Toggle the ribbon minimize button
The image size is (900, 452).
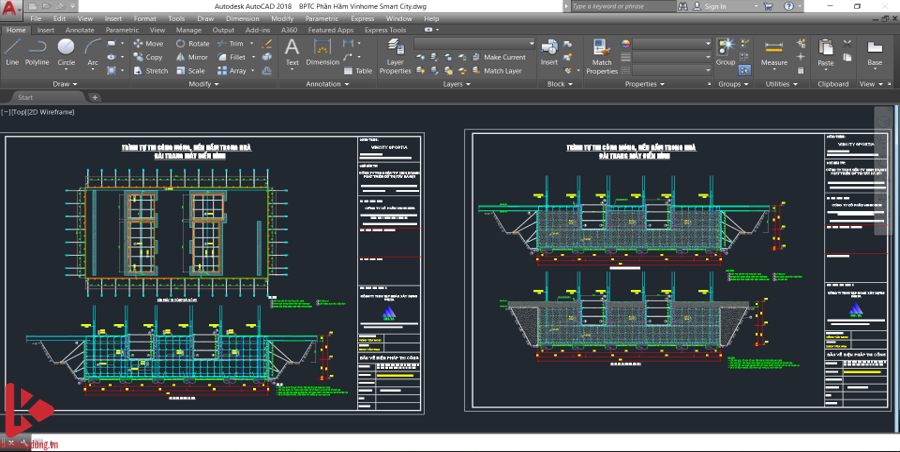pyautogui.click(x=430, y=30)
